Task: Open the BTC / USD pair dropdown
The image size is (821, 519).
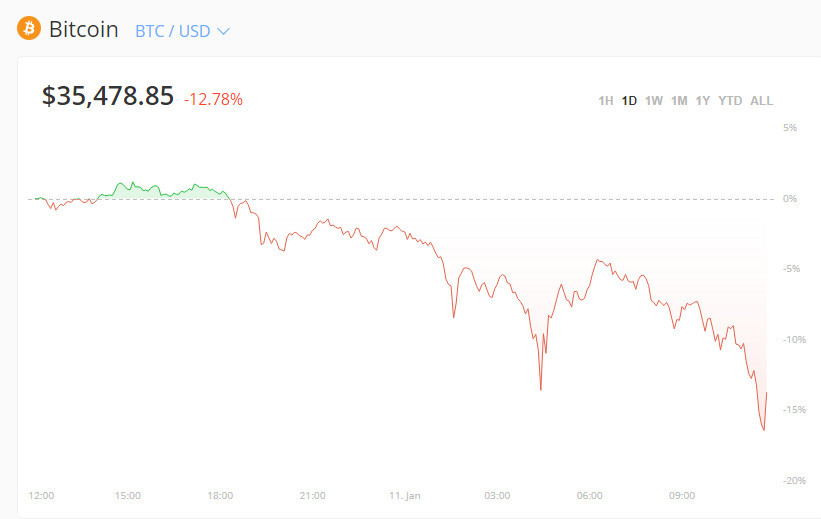Action: click(183, 31)
